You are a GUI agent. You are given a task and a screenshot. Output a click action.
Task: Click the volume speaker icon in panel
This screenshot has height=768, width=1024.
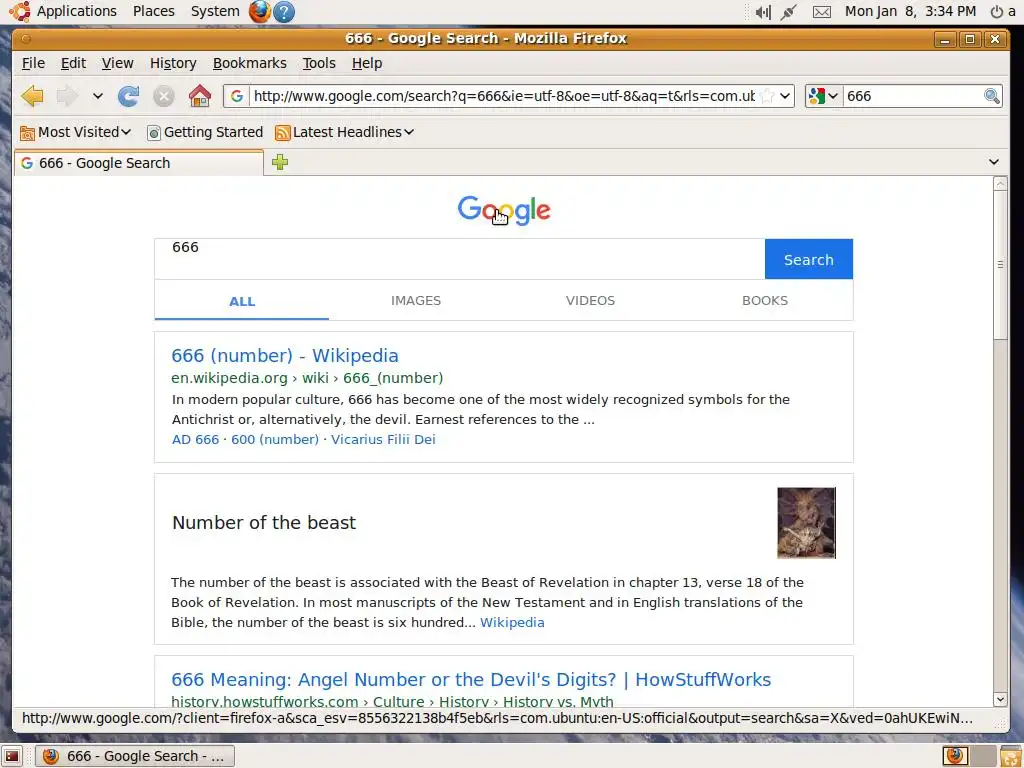coord(763,12)
